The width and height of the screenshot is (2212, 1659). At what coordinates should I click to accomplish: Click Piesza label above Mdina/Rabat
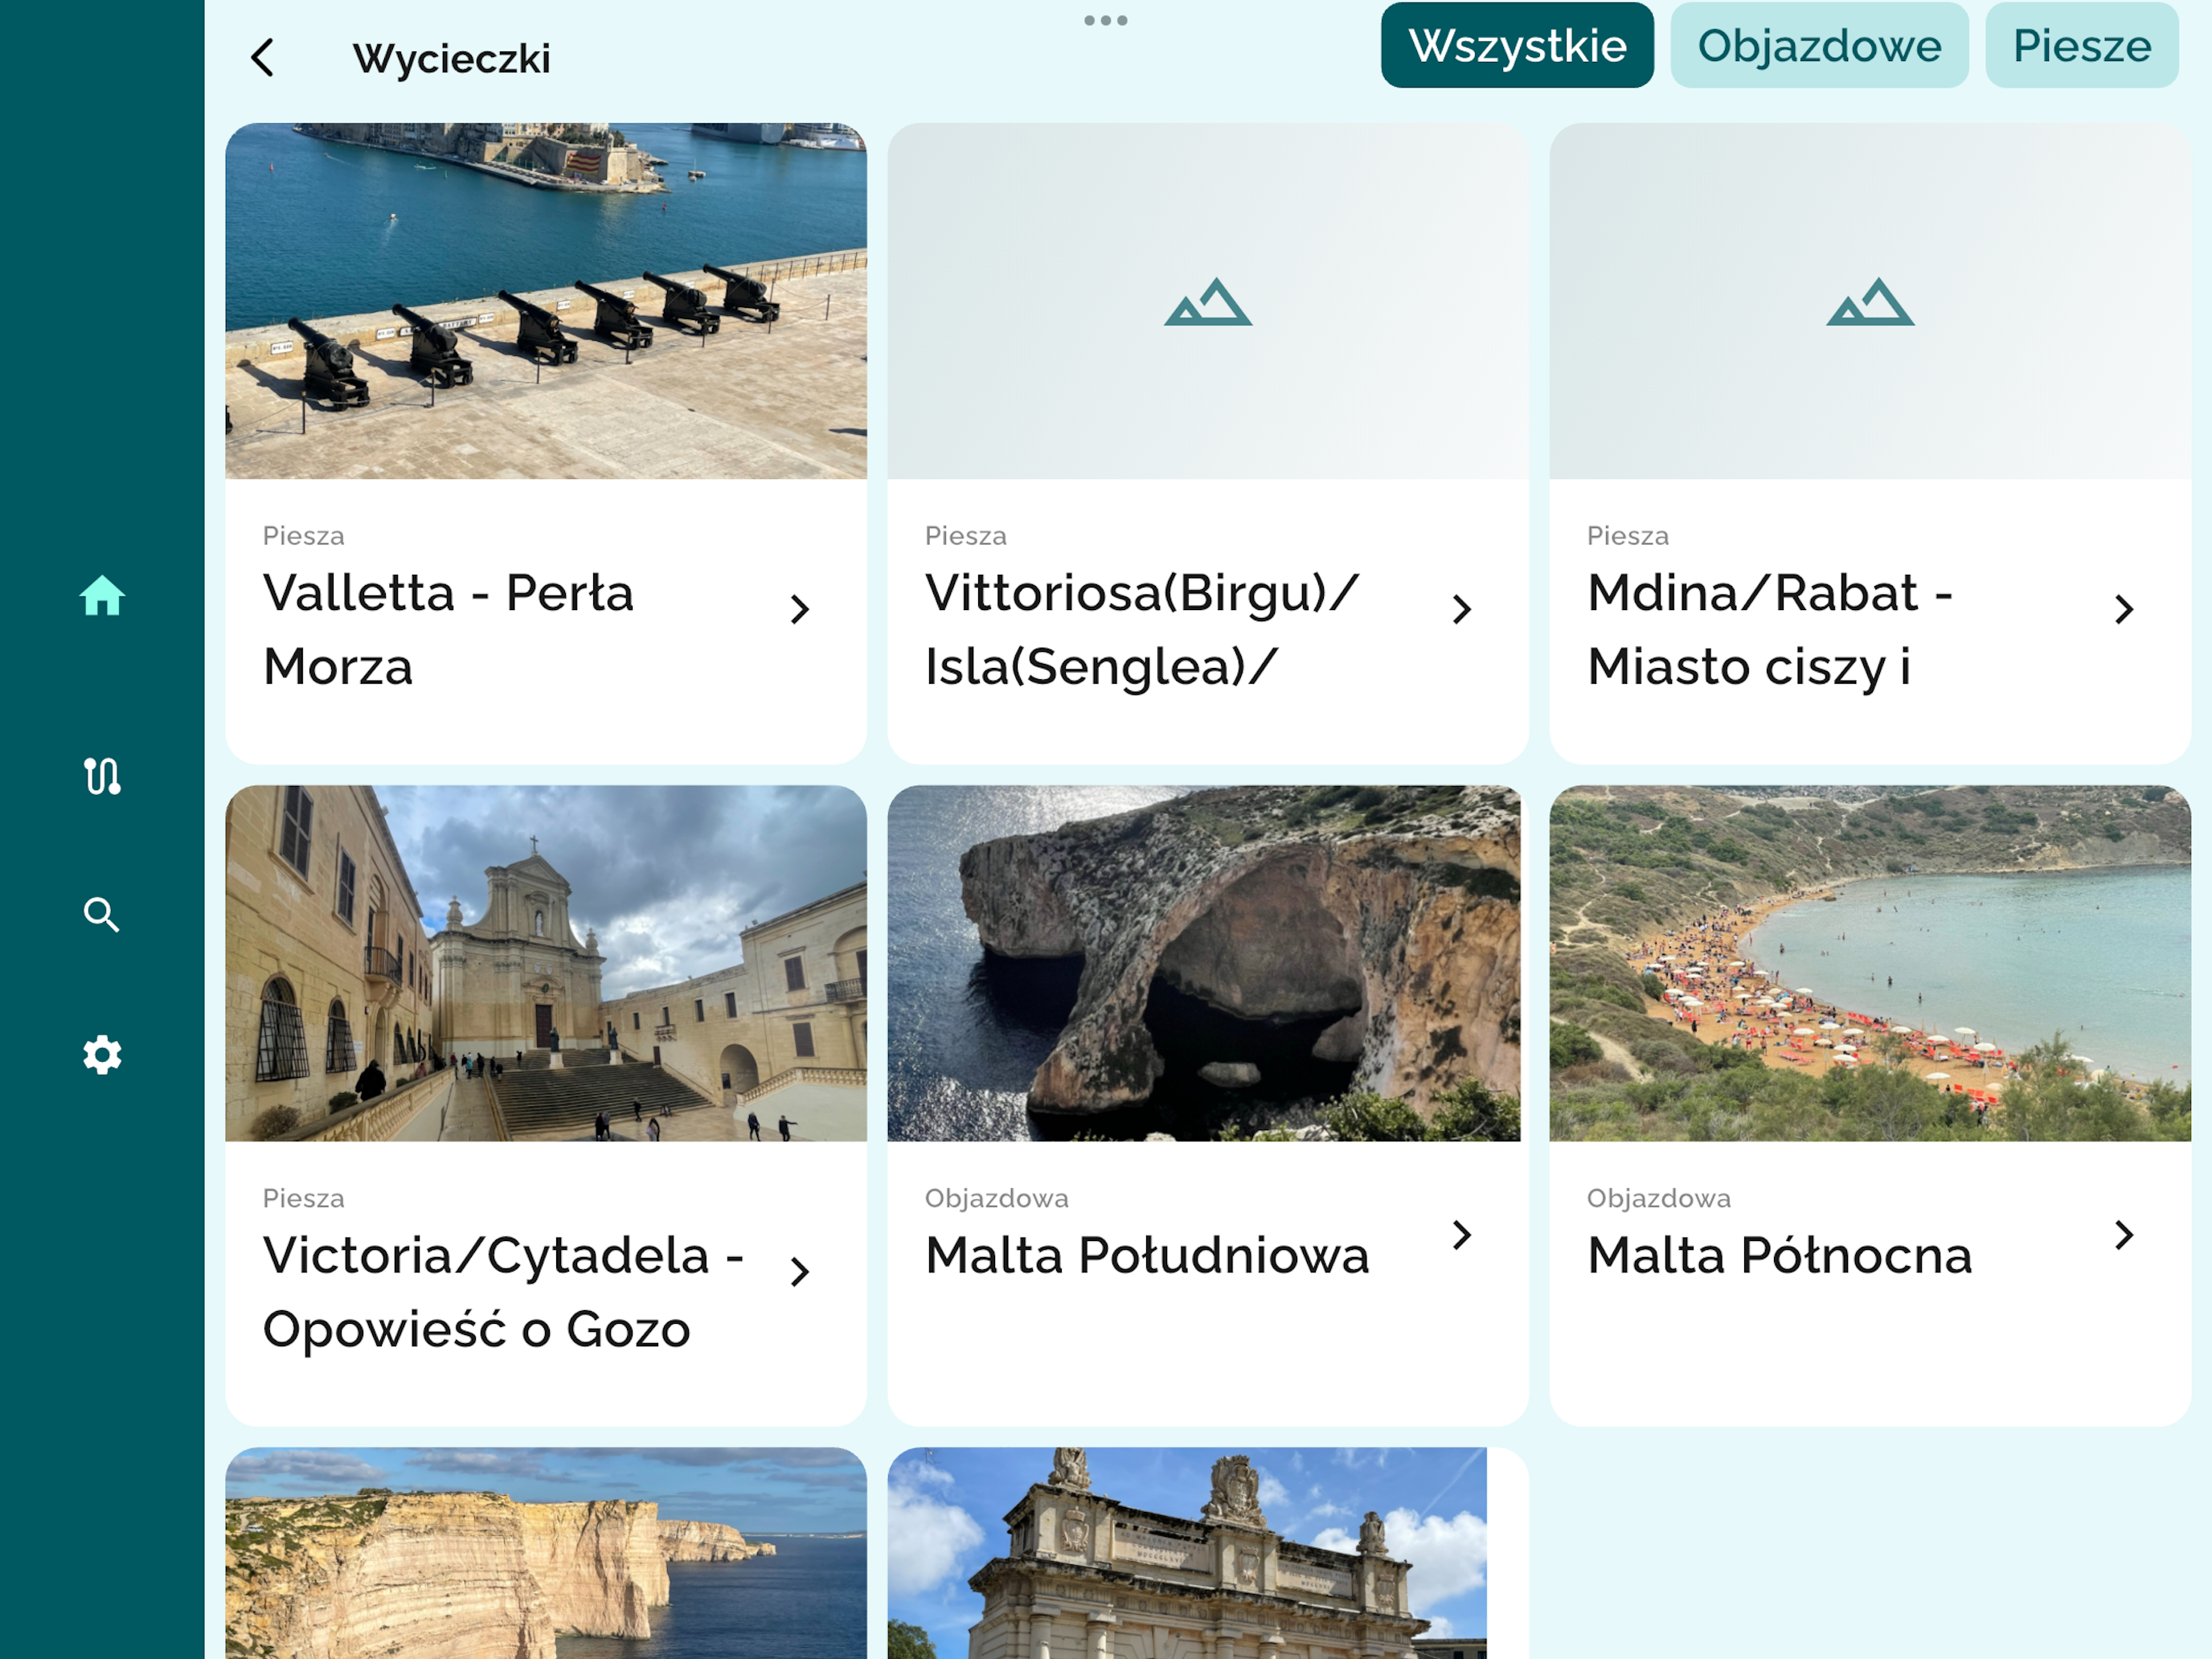(x=1628, y=536)
